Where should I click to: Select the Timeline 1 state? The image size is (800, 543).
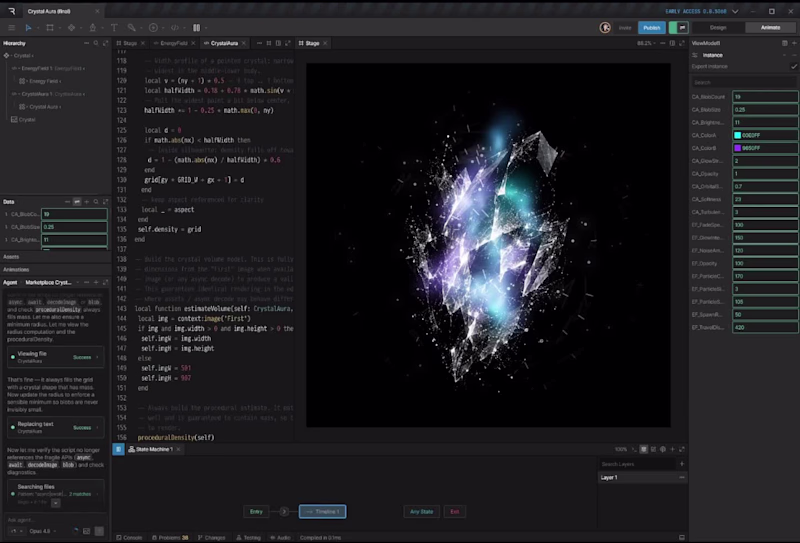coord(322,511)
